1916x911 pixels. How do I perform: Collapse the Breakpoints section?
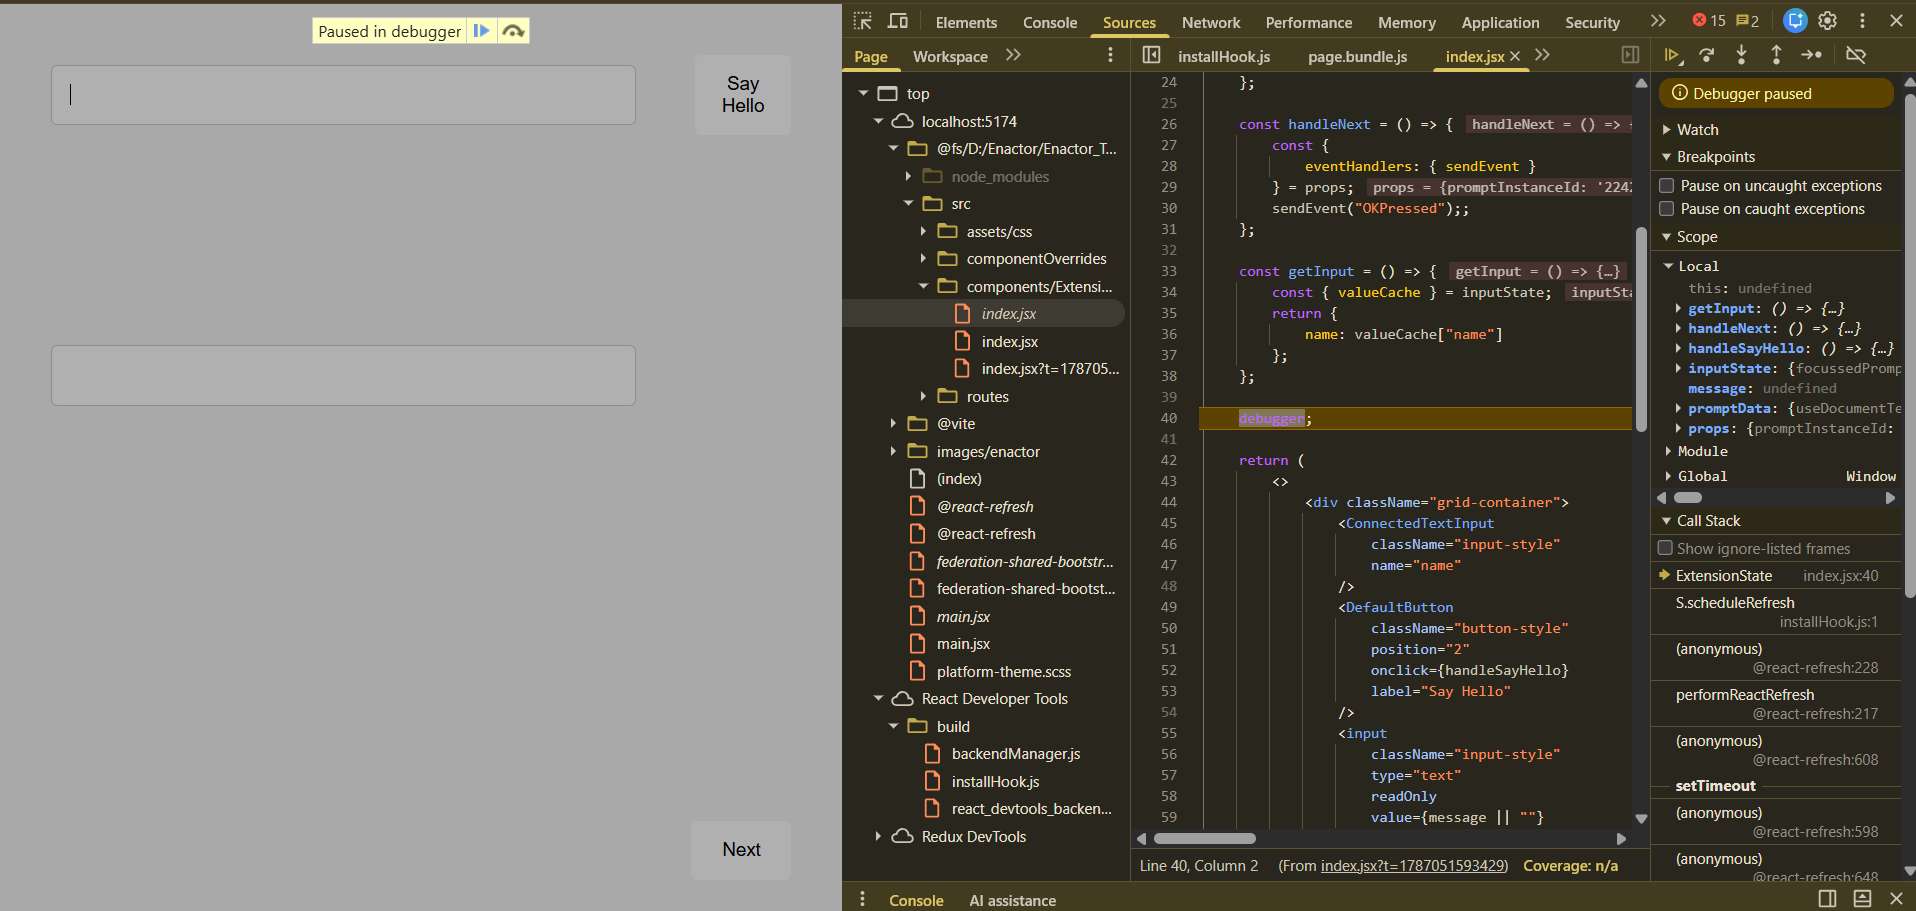point(1667,157)
